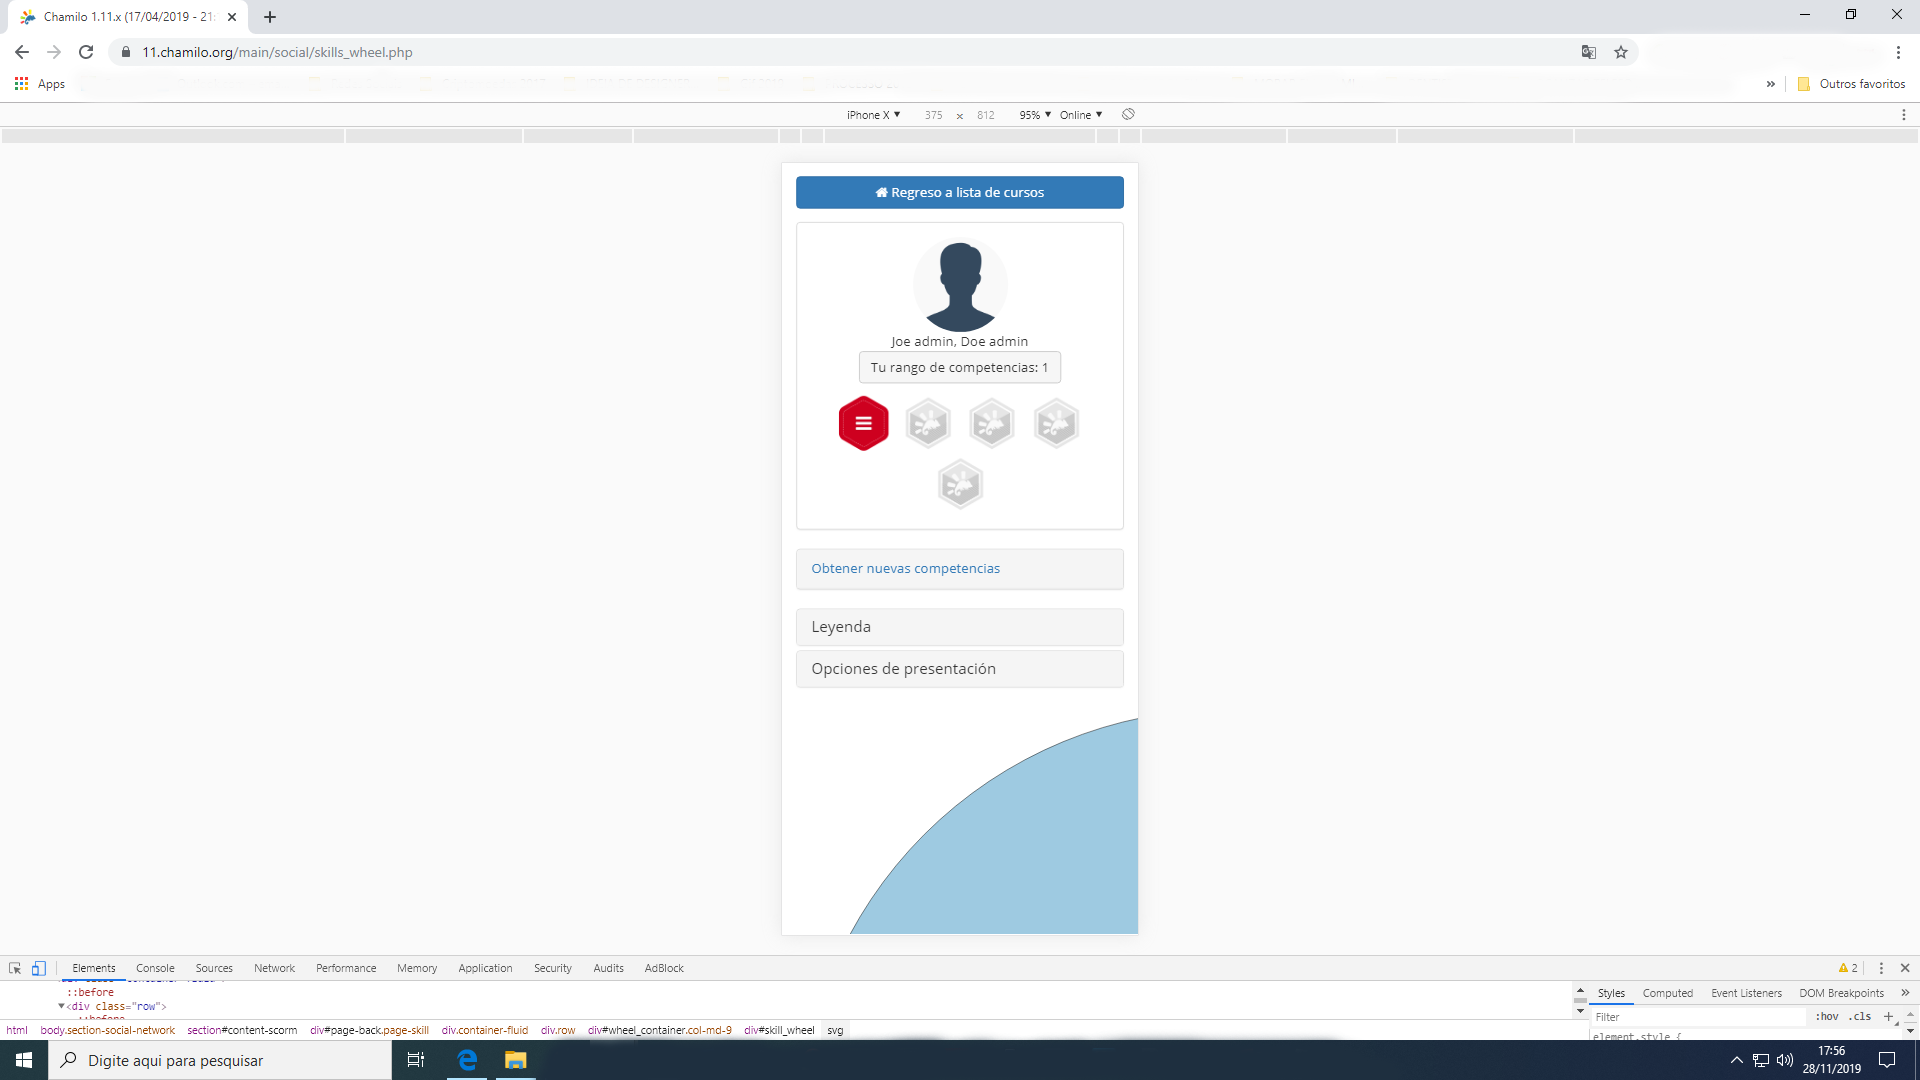Switch to the Audits tab
The height and width of the screenshot is (1080, 1920).
pos(608,968)
